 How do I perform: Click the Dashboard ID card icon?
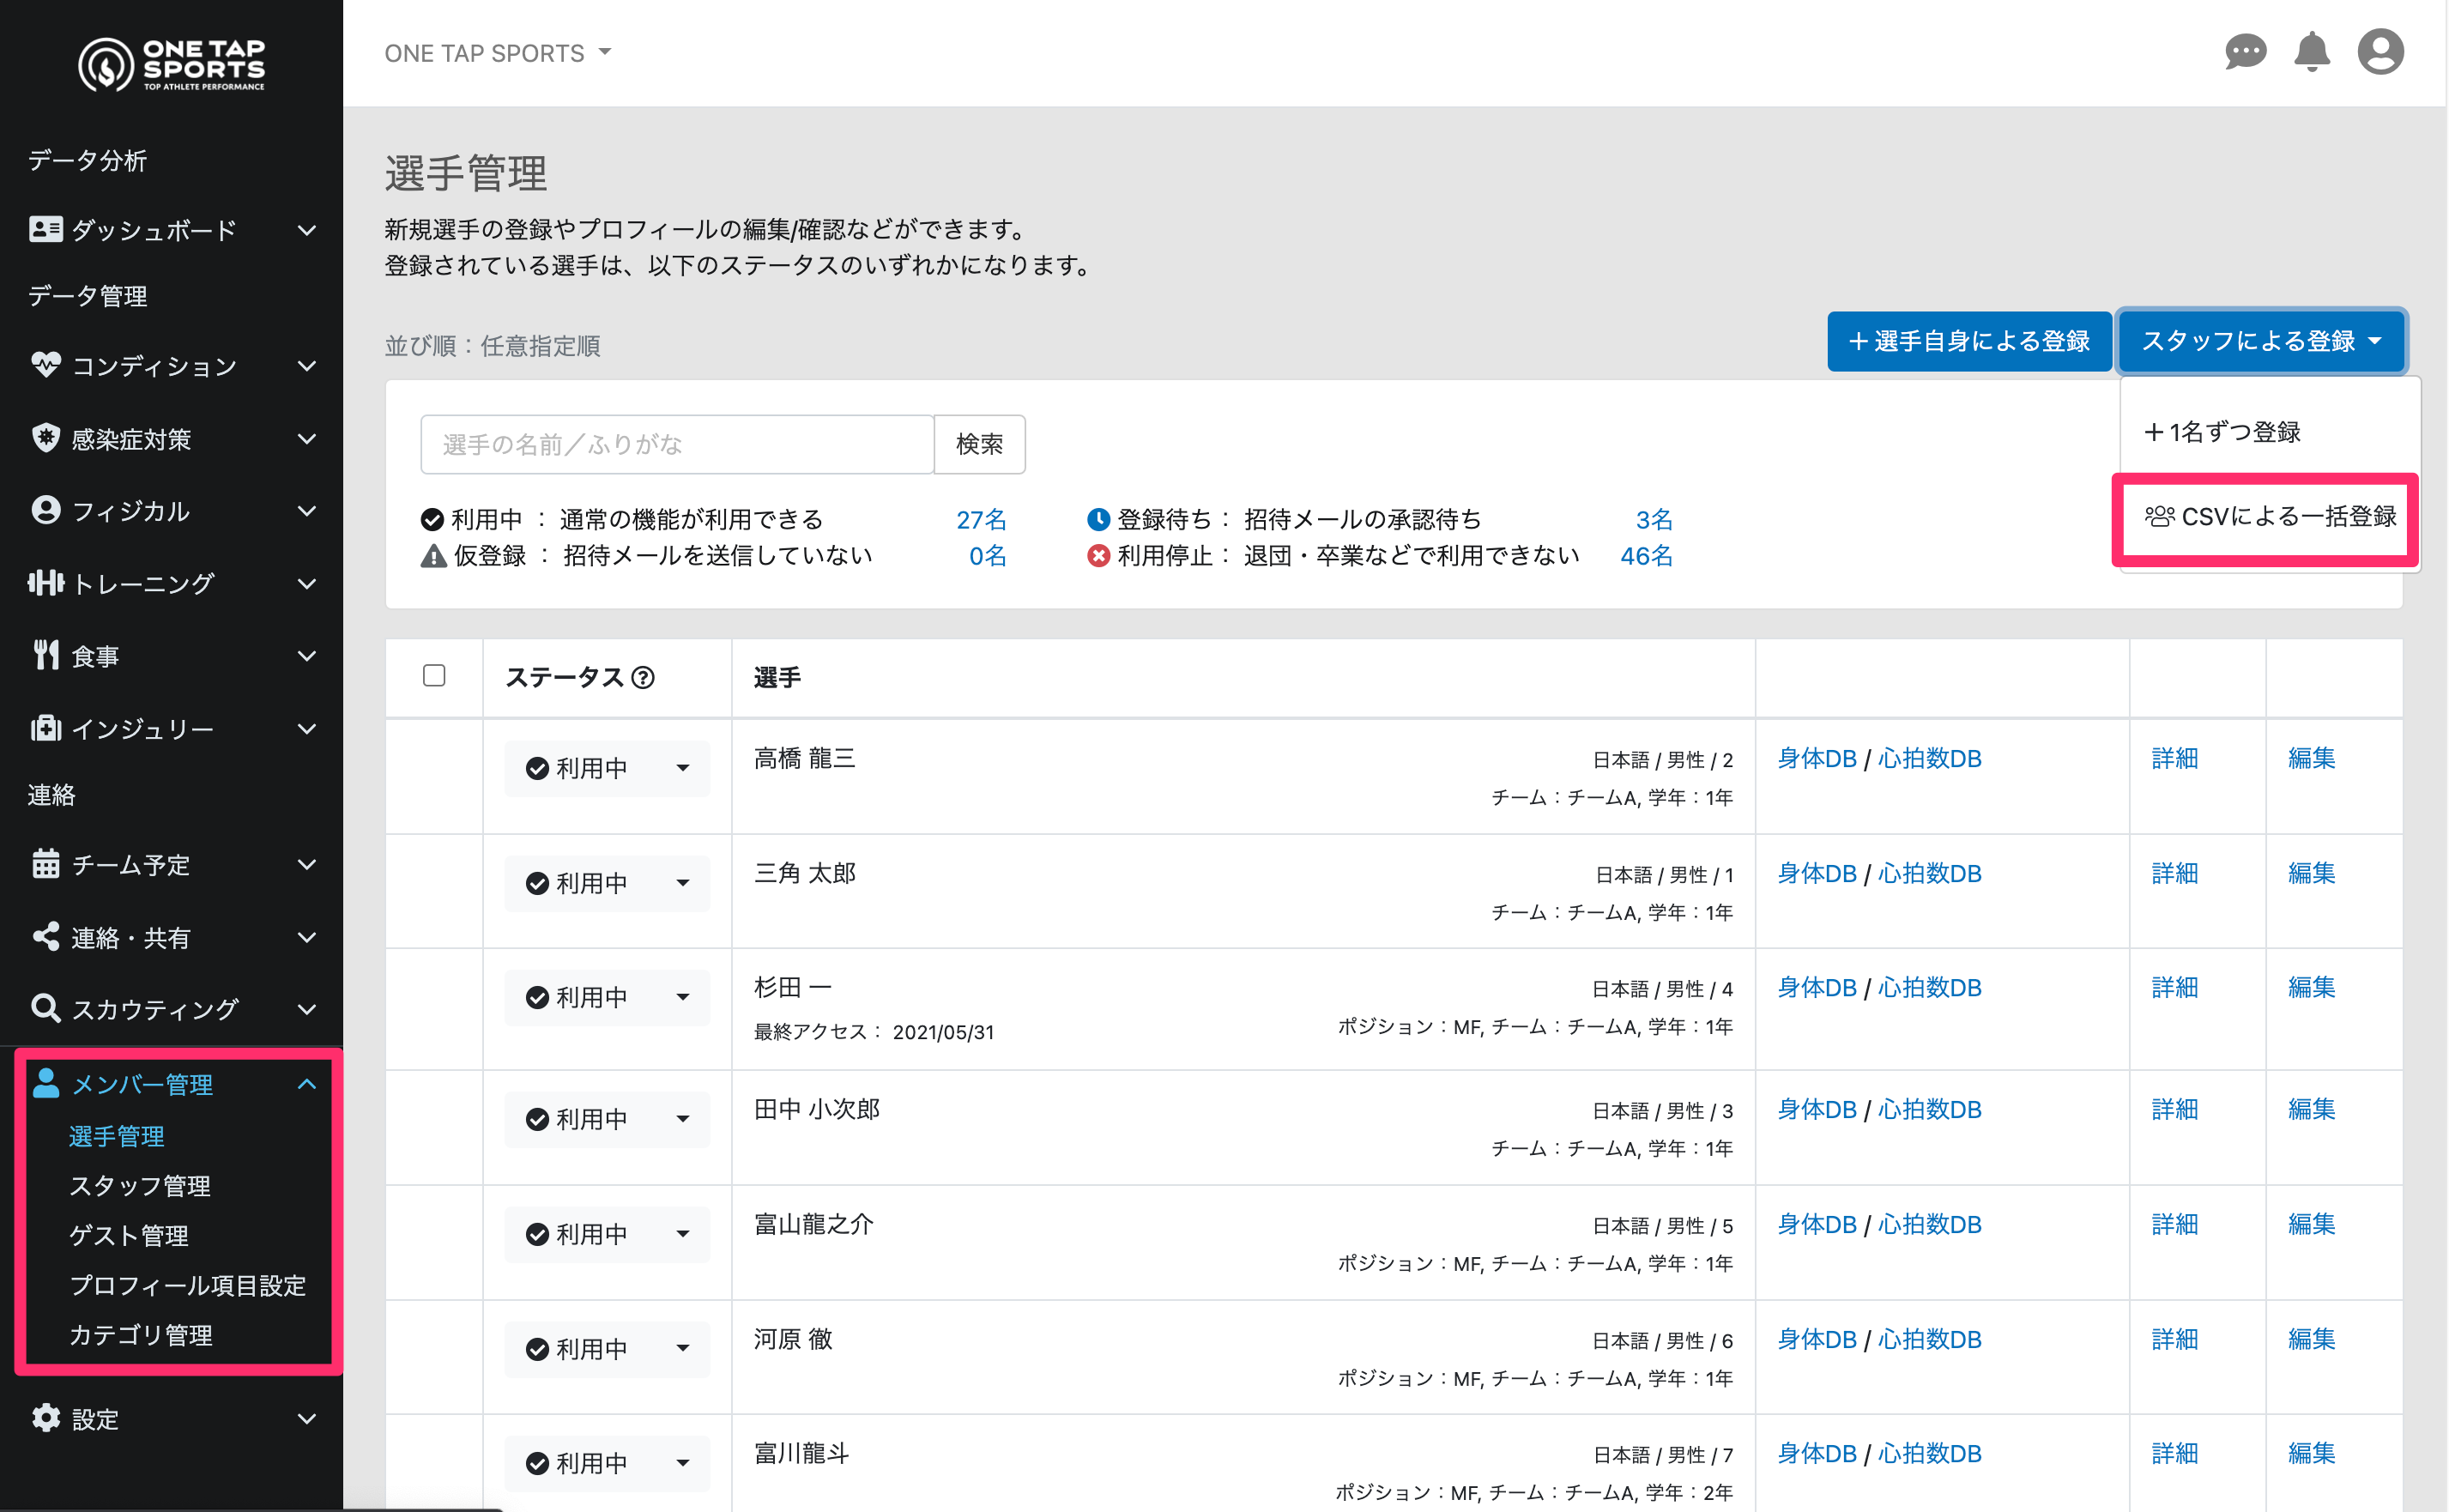tap(46, 229)
